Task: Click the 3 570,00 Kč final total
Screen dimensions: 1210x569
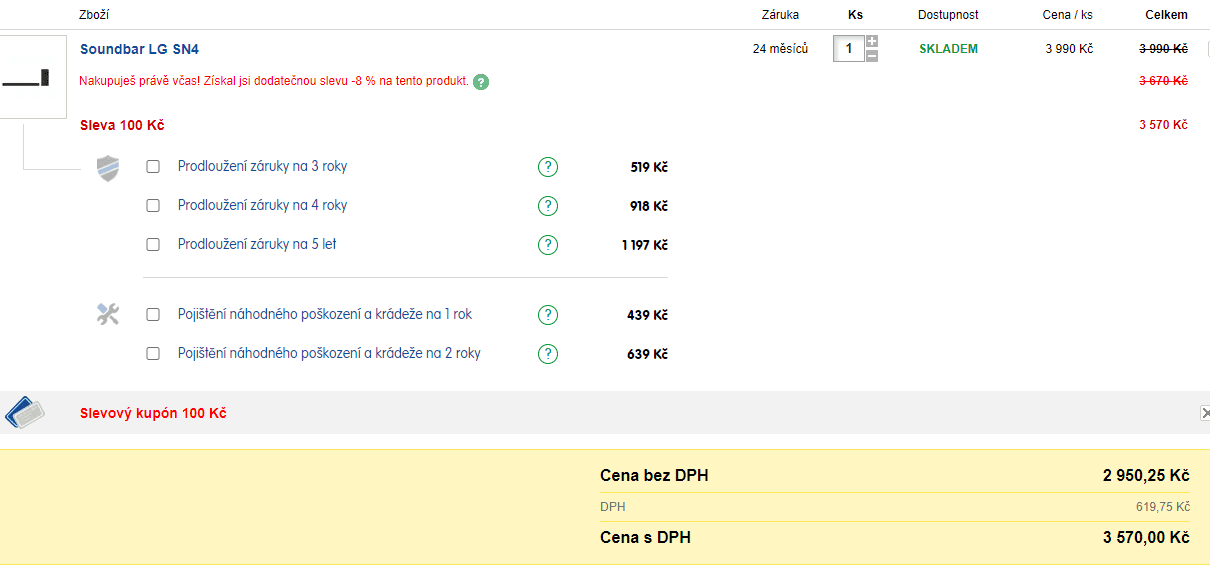Action: pyautogui.click(x=1146, y=538)
